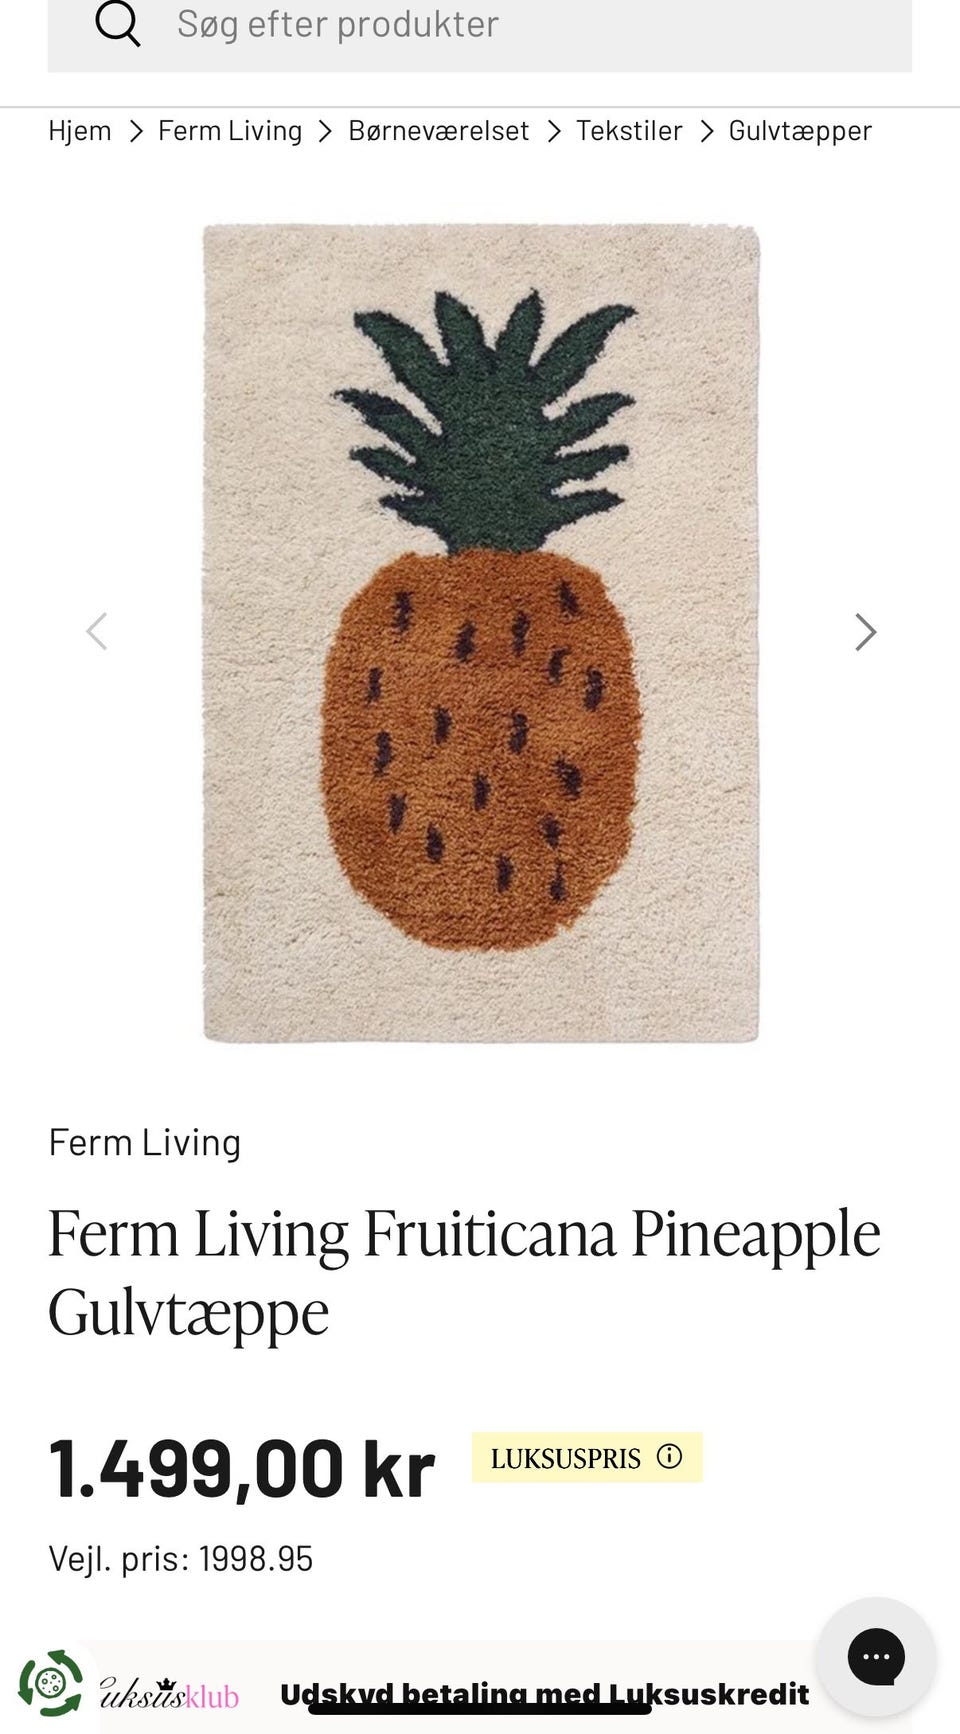
Task: Open the Børneværelset breadcrumb
Action: pyautogui.click(x=439, y=131)
